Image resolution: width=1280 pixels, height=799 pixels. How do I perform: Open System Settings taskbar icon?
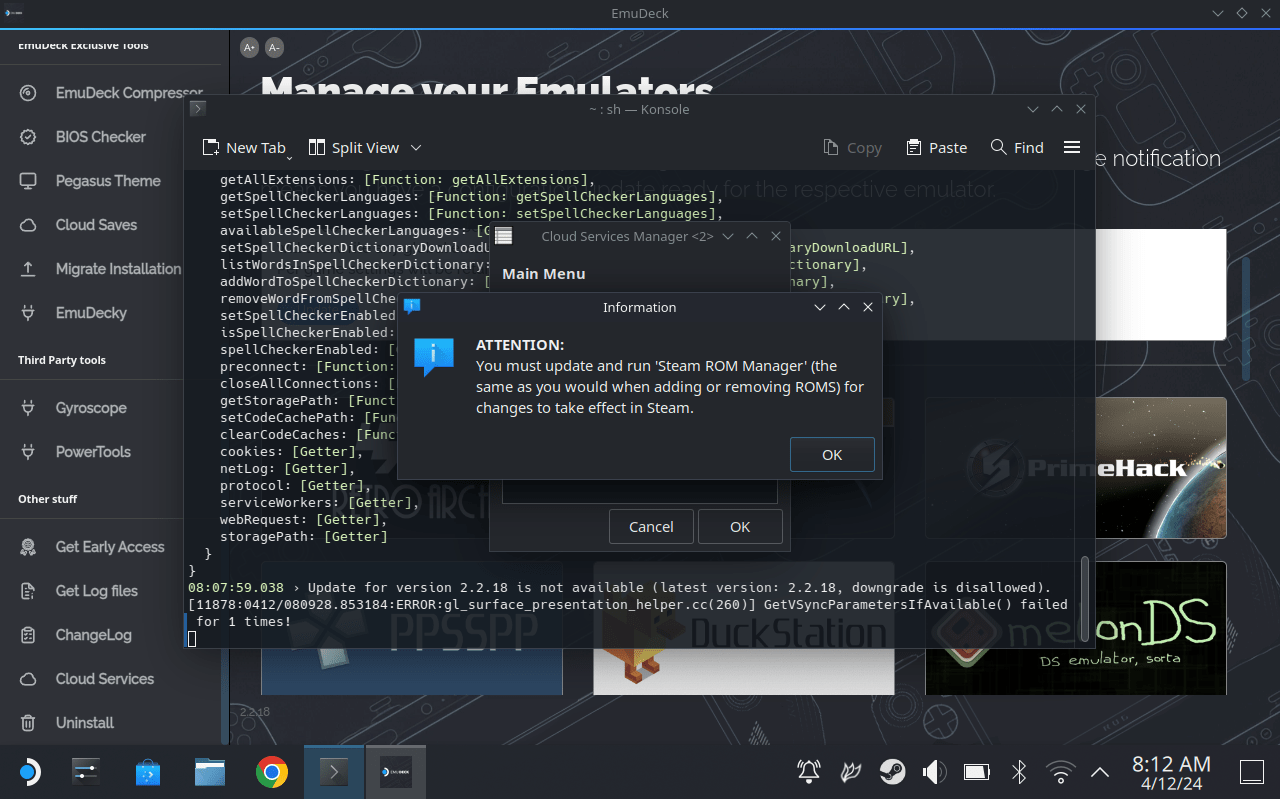point(87,771)
